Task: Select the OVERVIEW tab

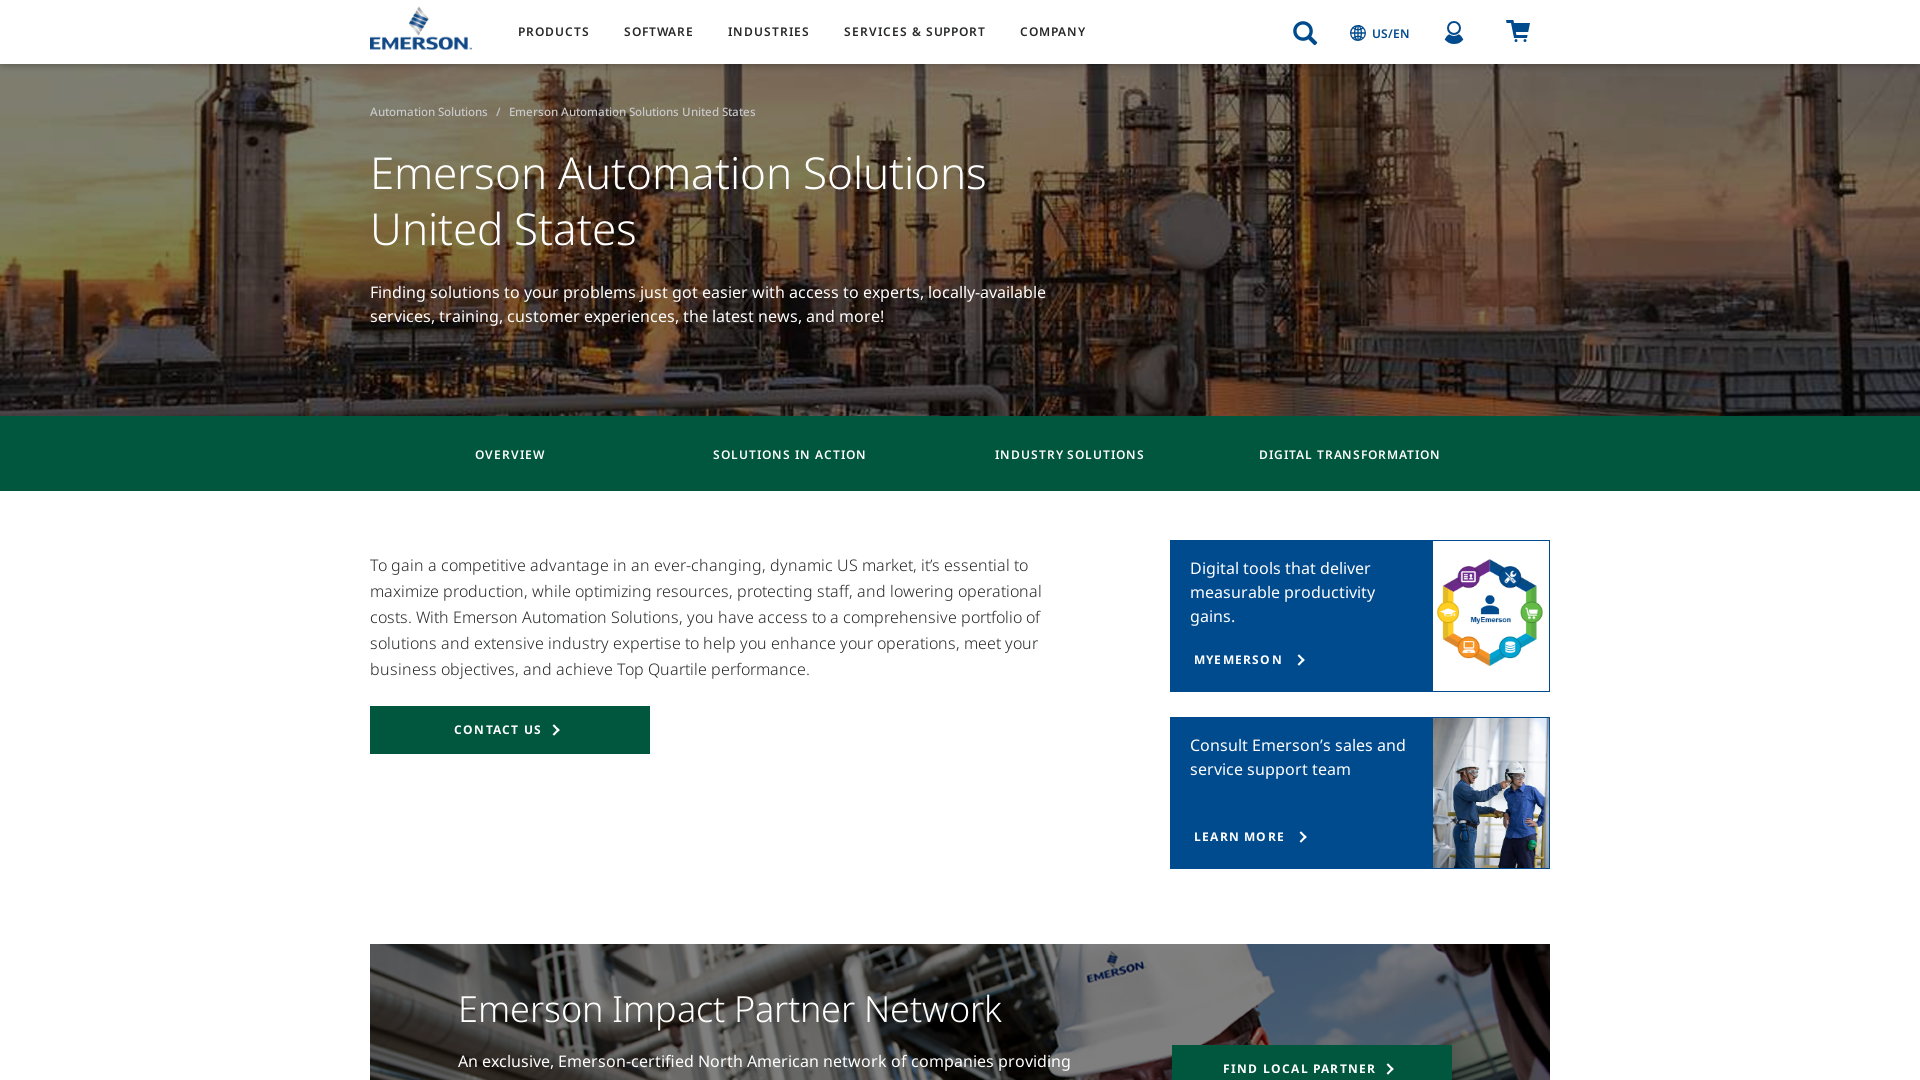Action: pyautogui.click(x=509, y=454)
